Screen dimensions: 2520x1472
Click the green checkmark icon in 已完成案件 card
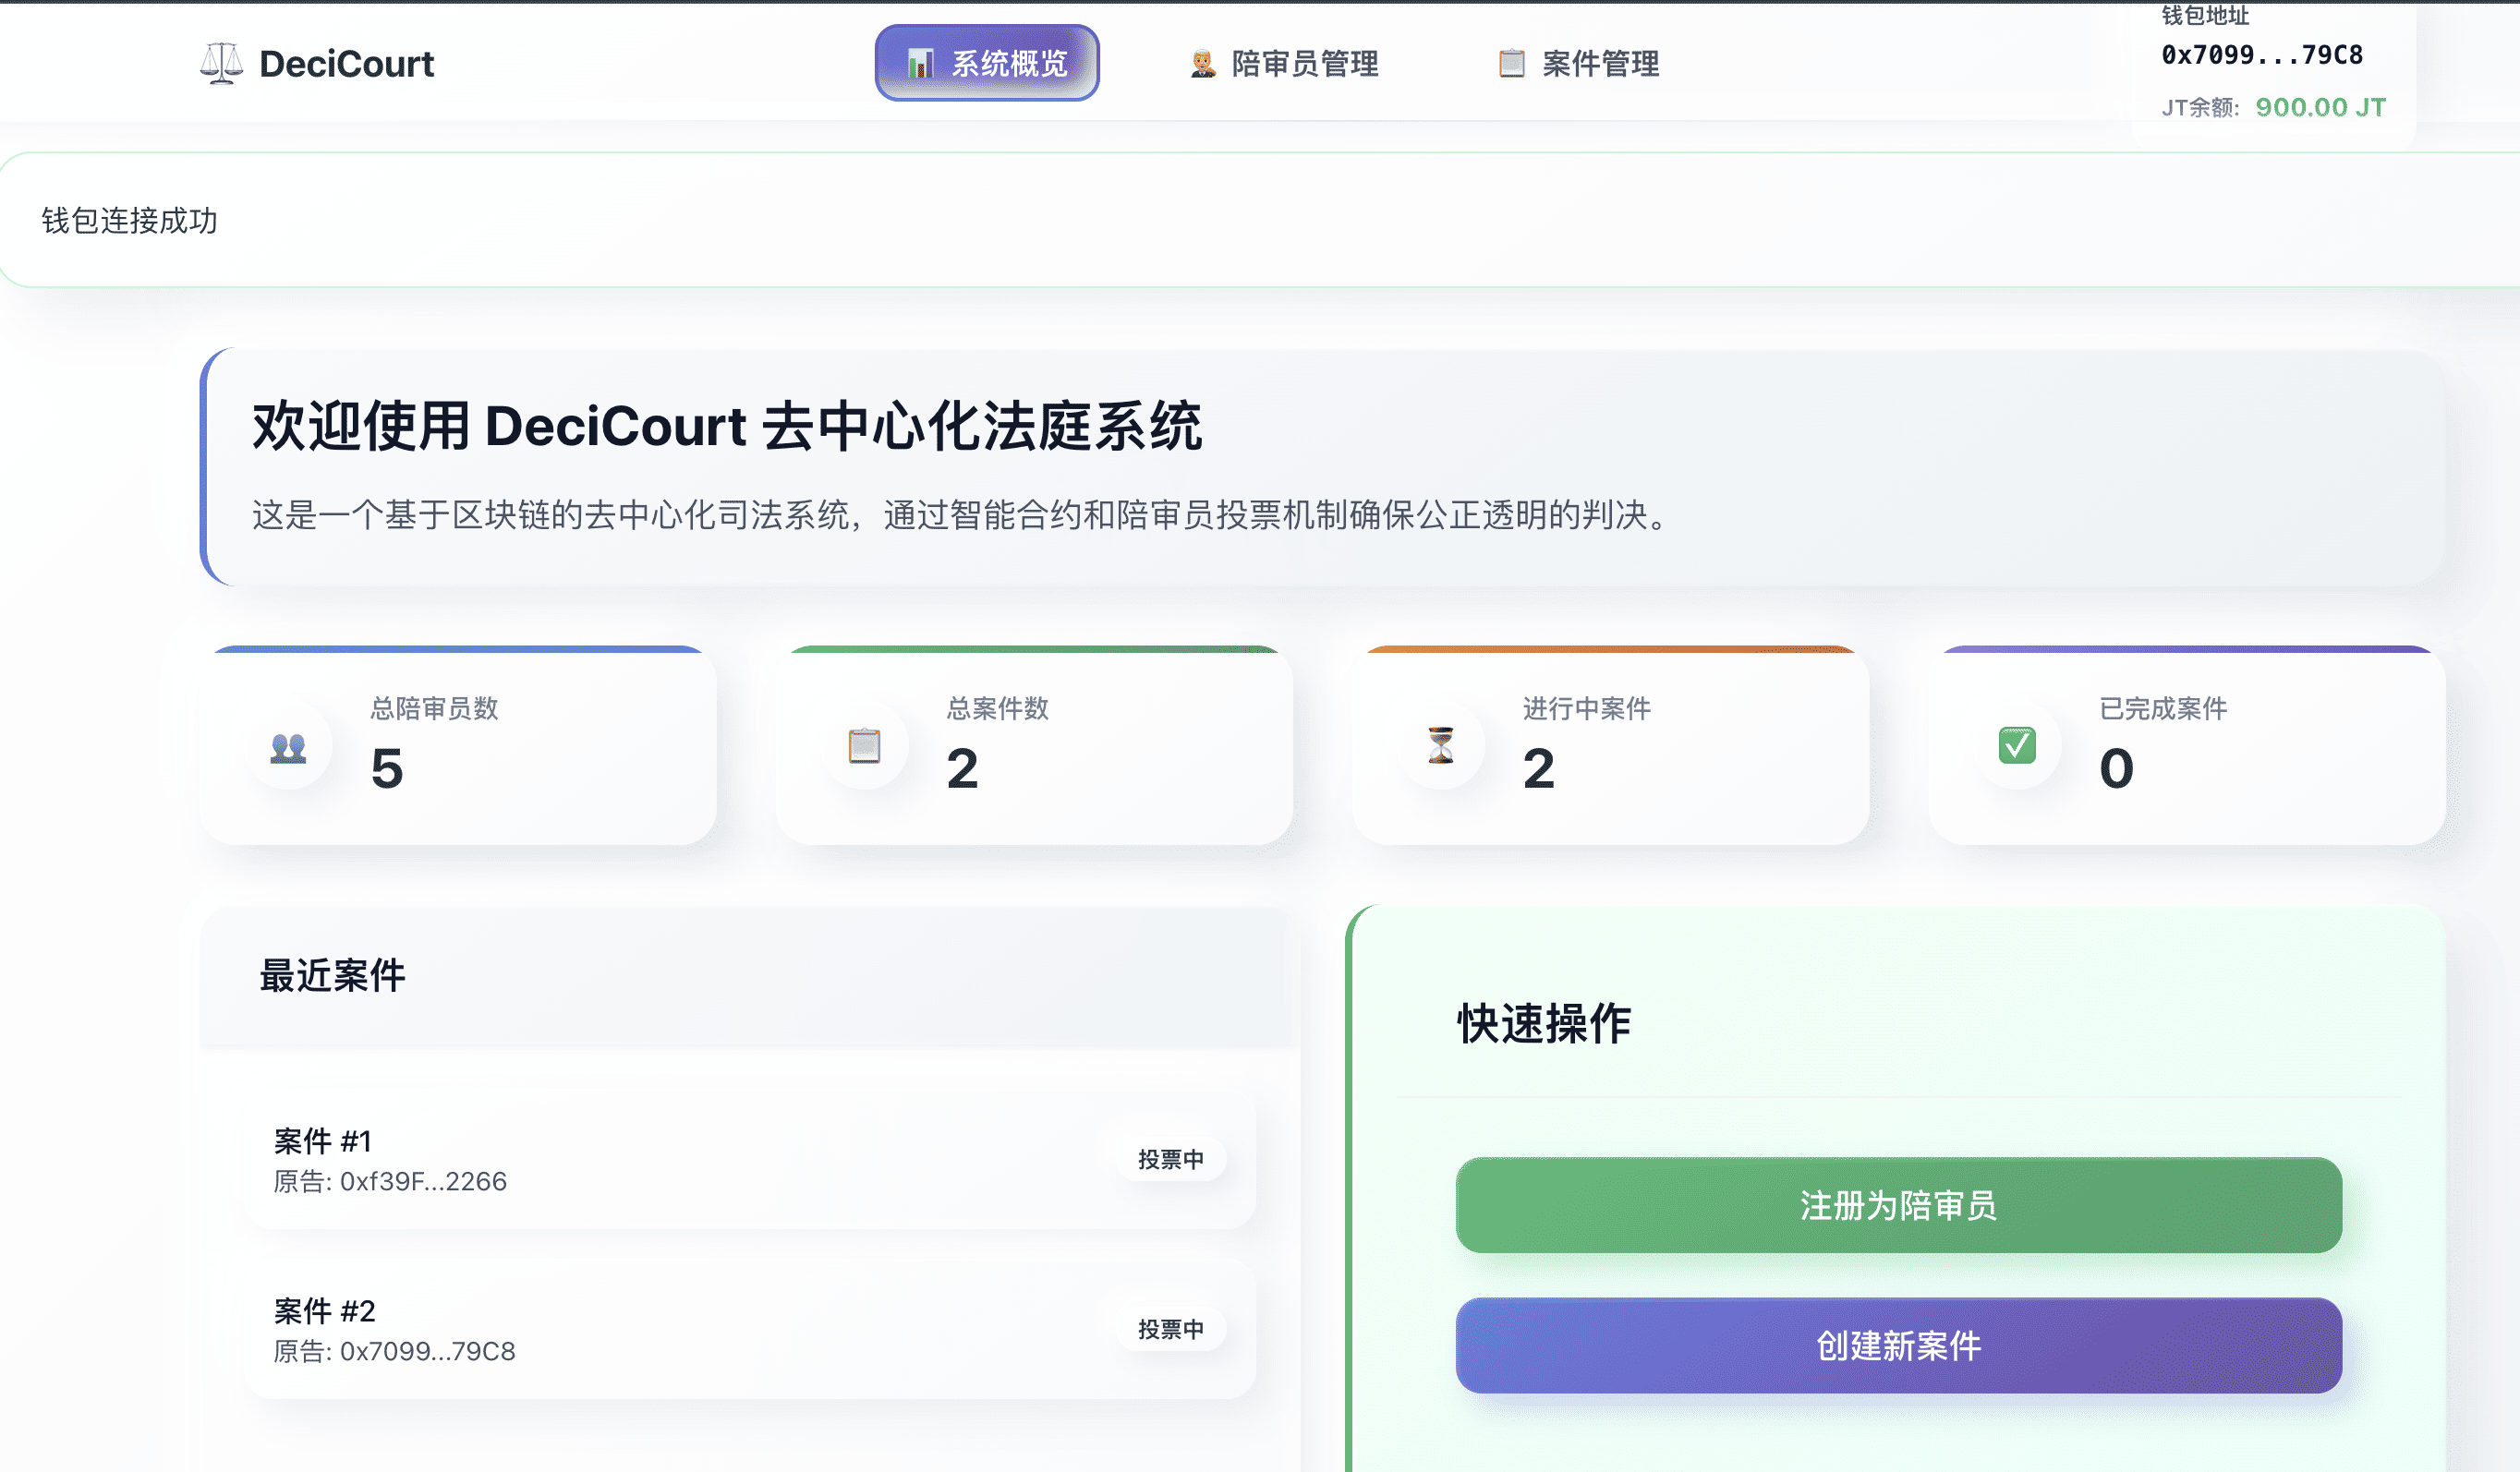(2017, 746)
